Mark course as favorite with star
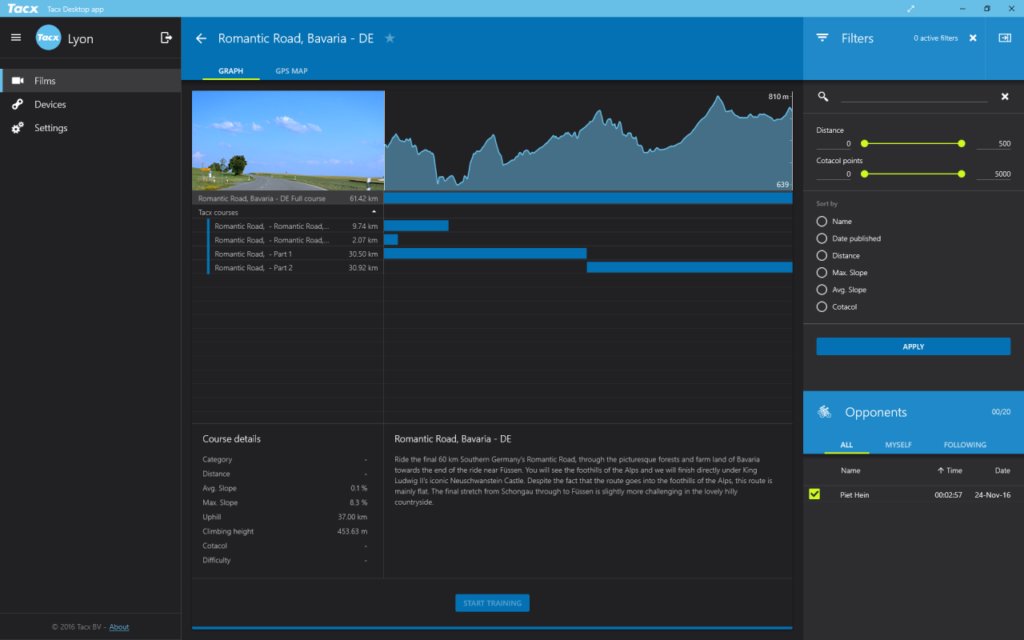The image size is (1024, 640). point(390,38)
